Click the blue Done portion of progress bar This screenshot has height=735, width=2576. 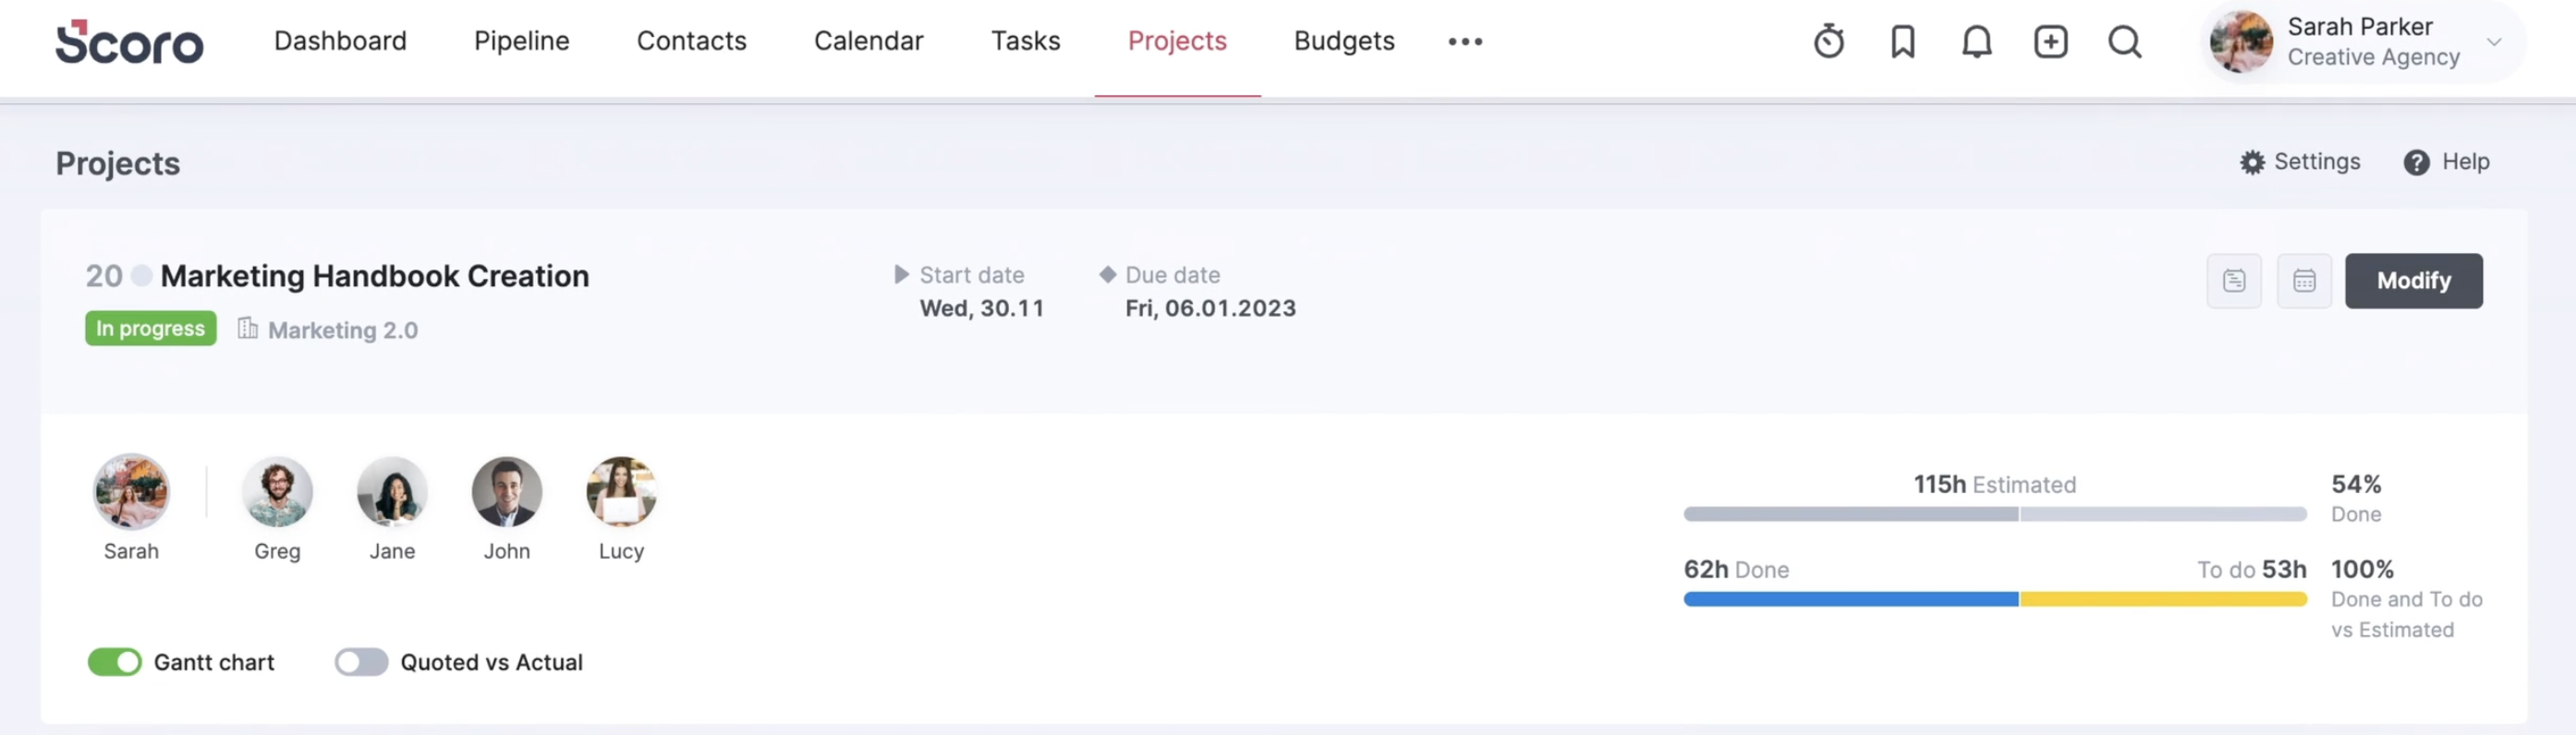pyautogui.click(x=1850, y=599)
